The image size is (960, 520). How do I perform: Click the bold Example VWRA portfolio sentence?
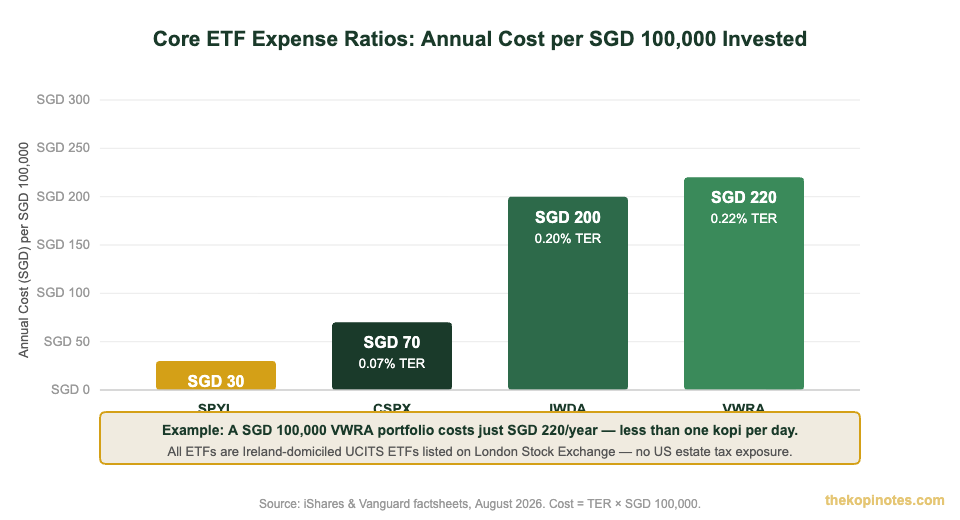tap(479, 430)
